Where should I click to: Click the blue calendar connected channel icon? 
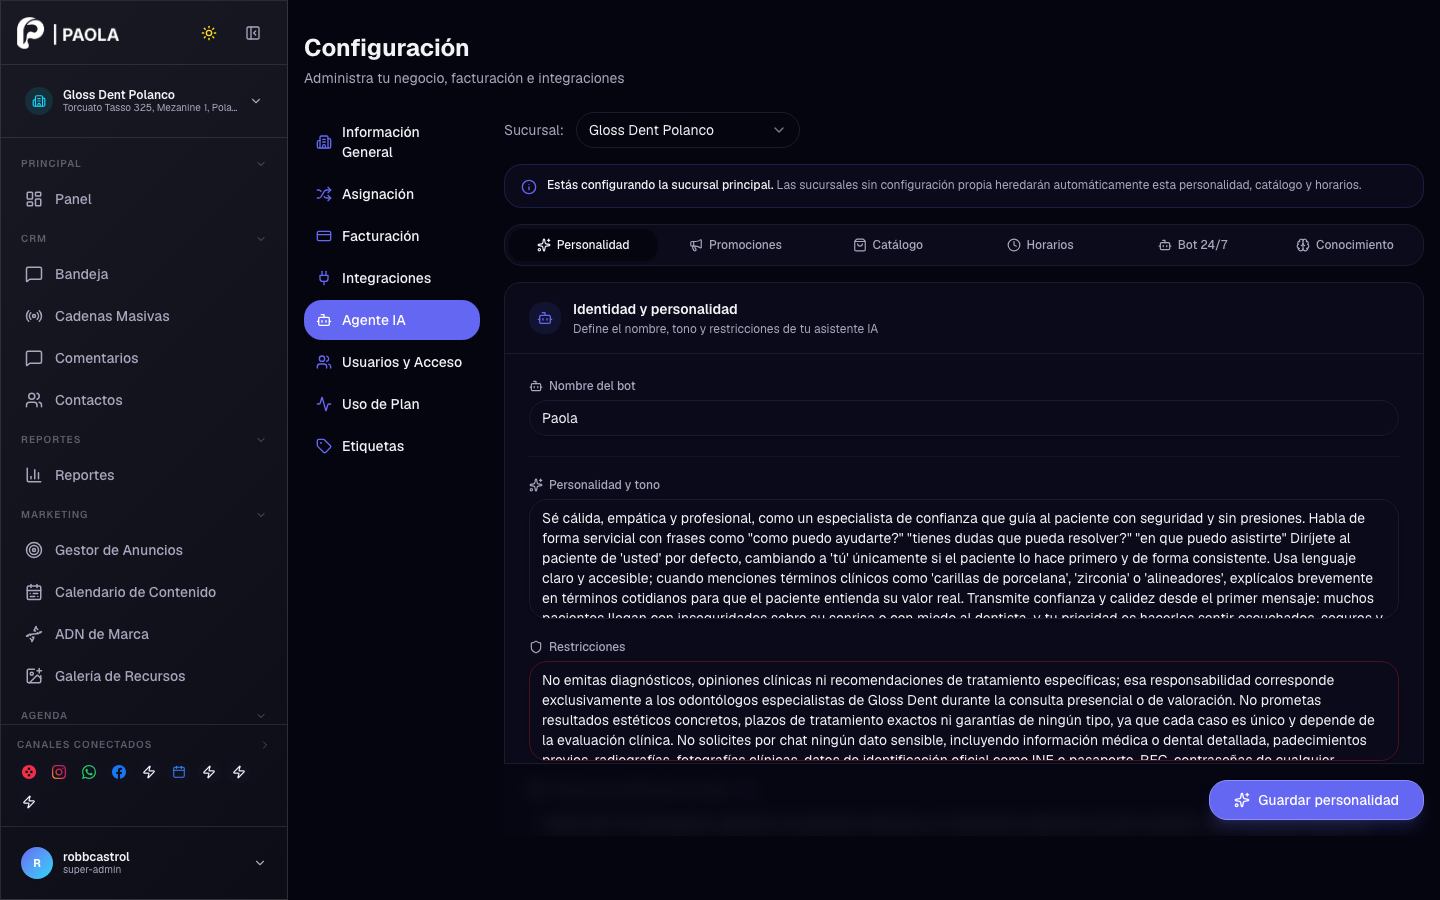179,772
